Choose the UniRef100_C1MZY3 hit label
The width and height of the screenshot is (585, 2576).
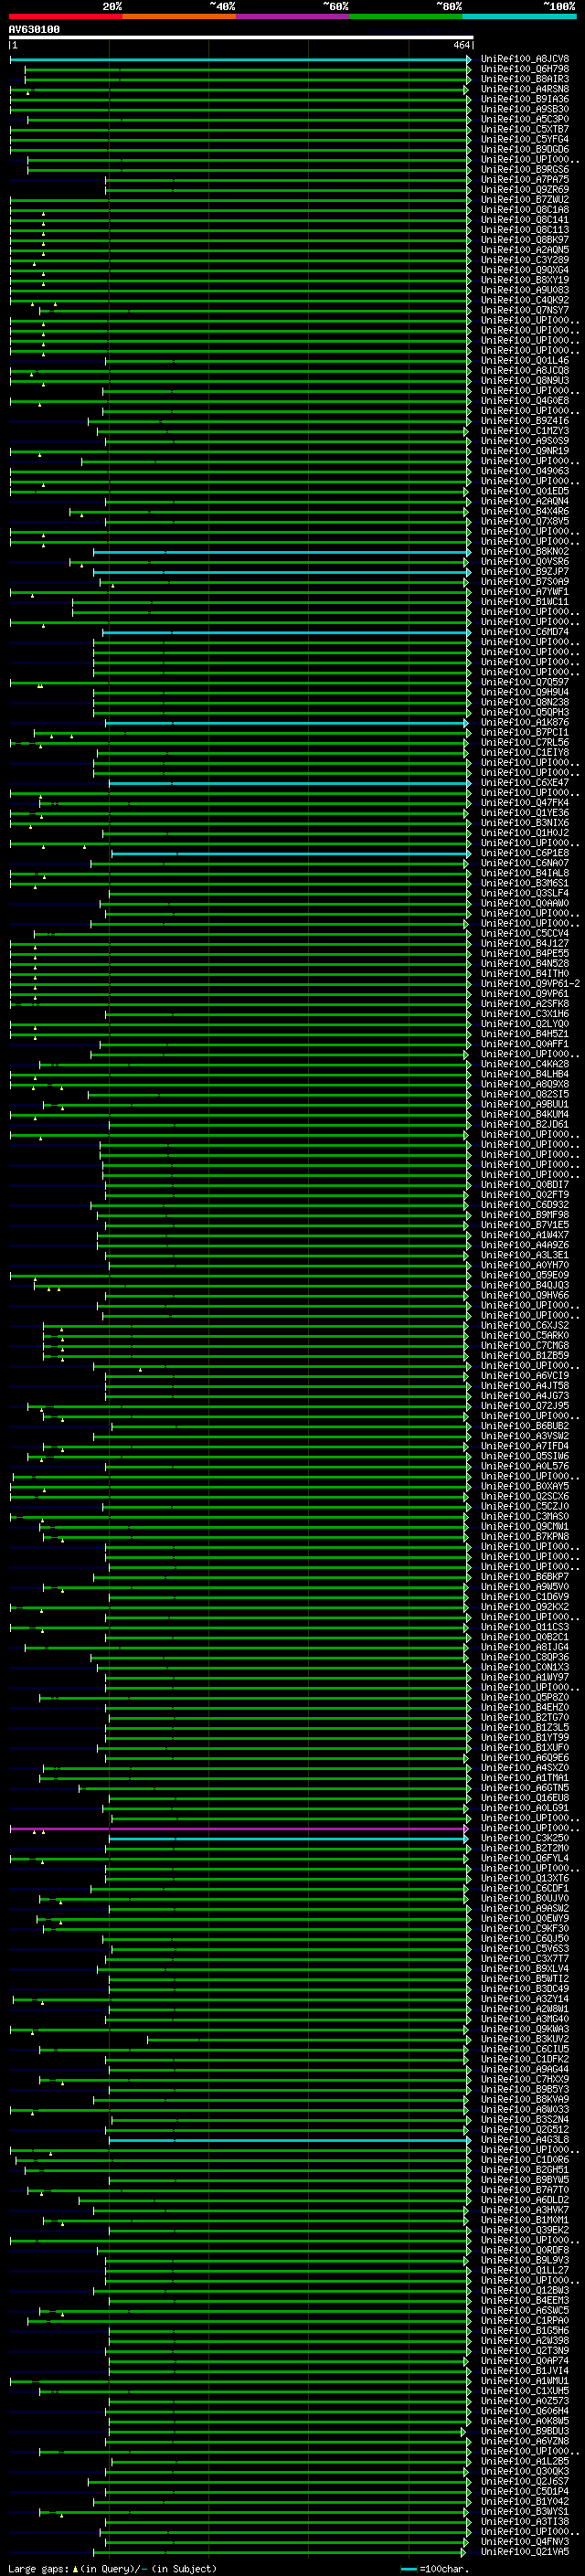[524, 431]
